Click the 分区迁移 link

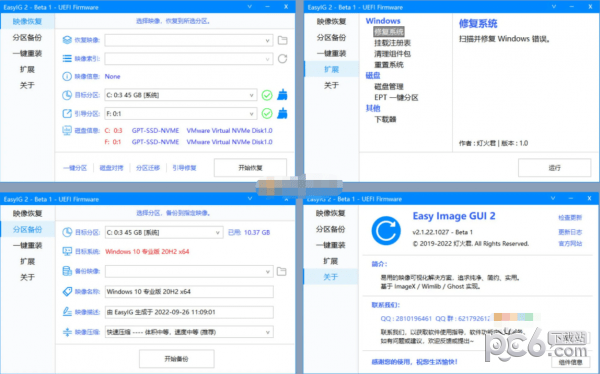point(148,168)
